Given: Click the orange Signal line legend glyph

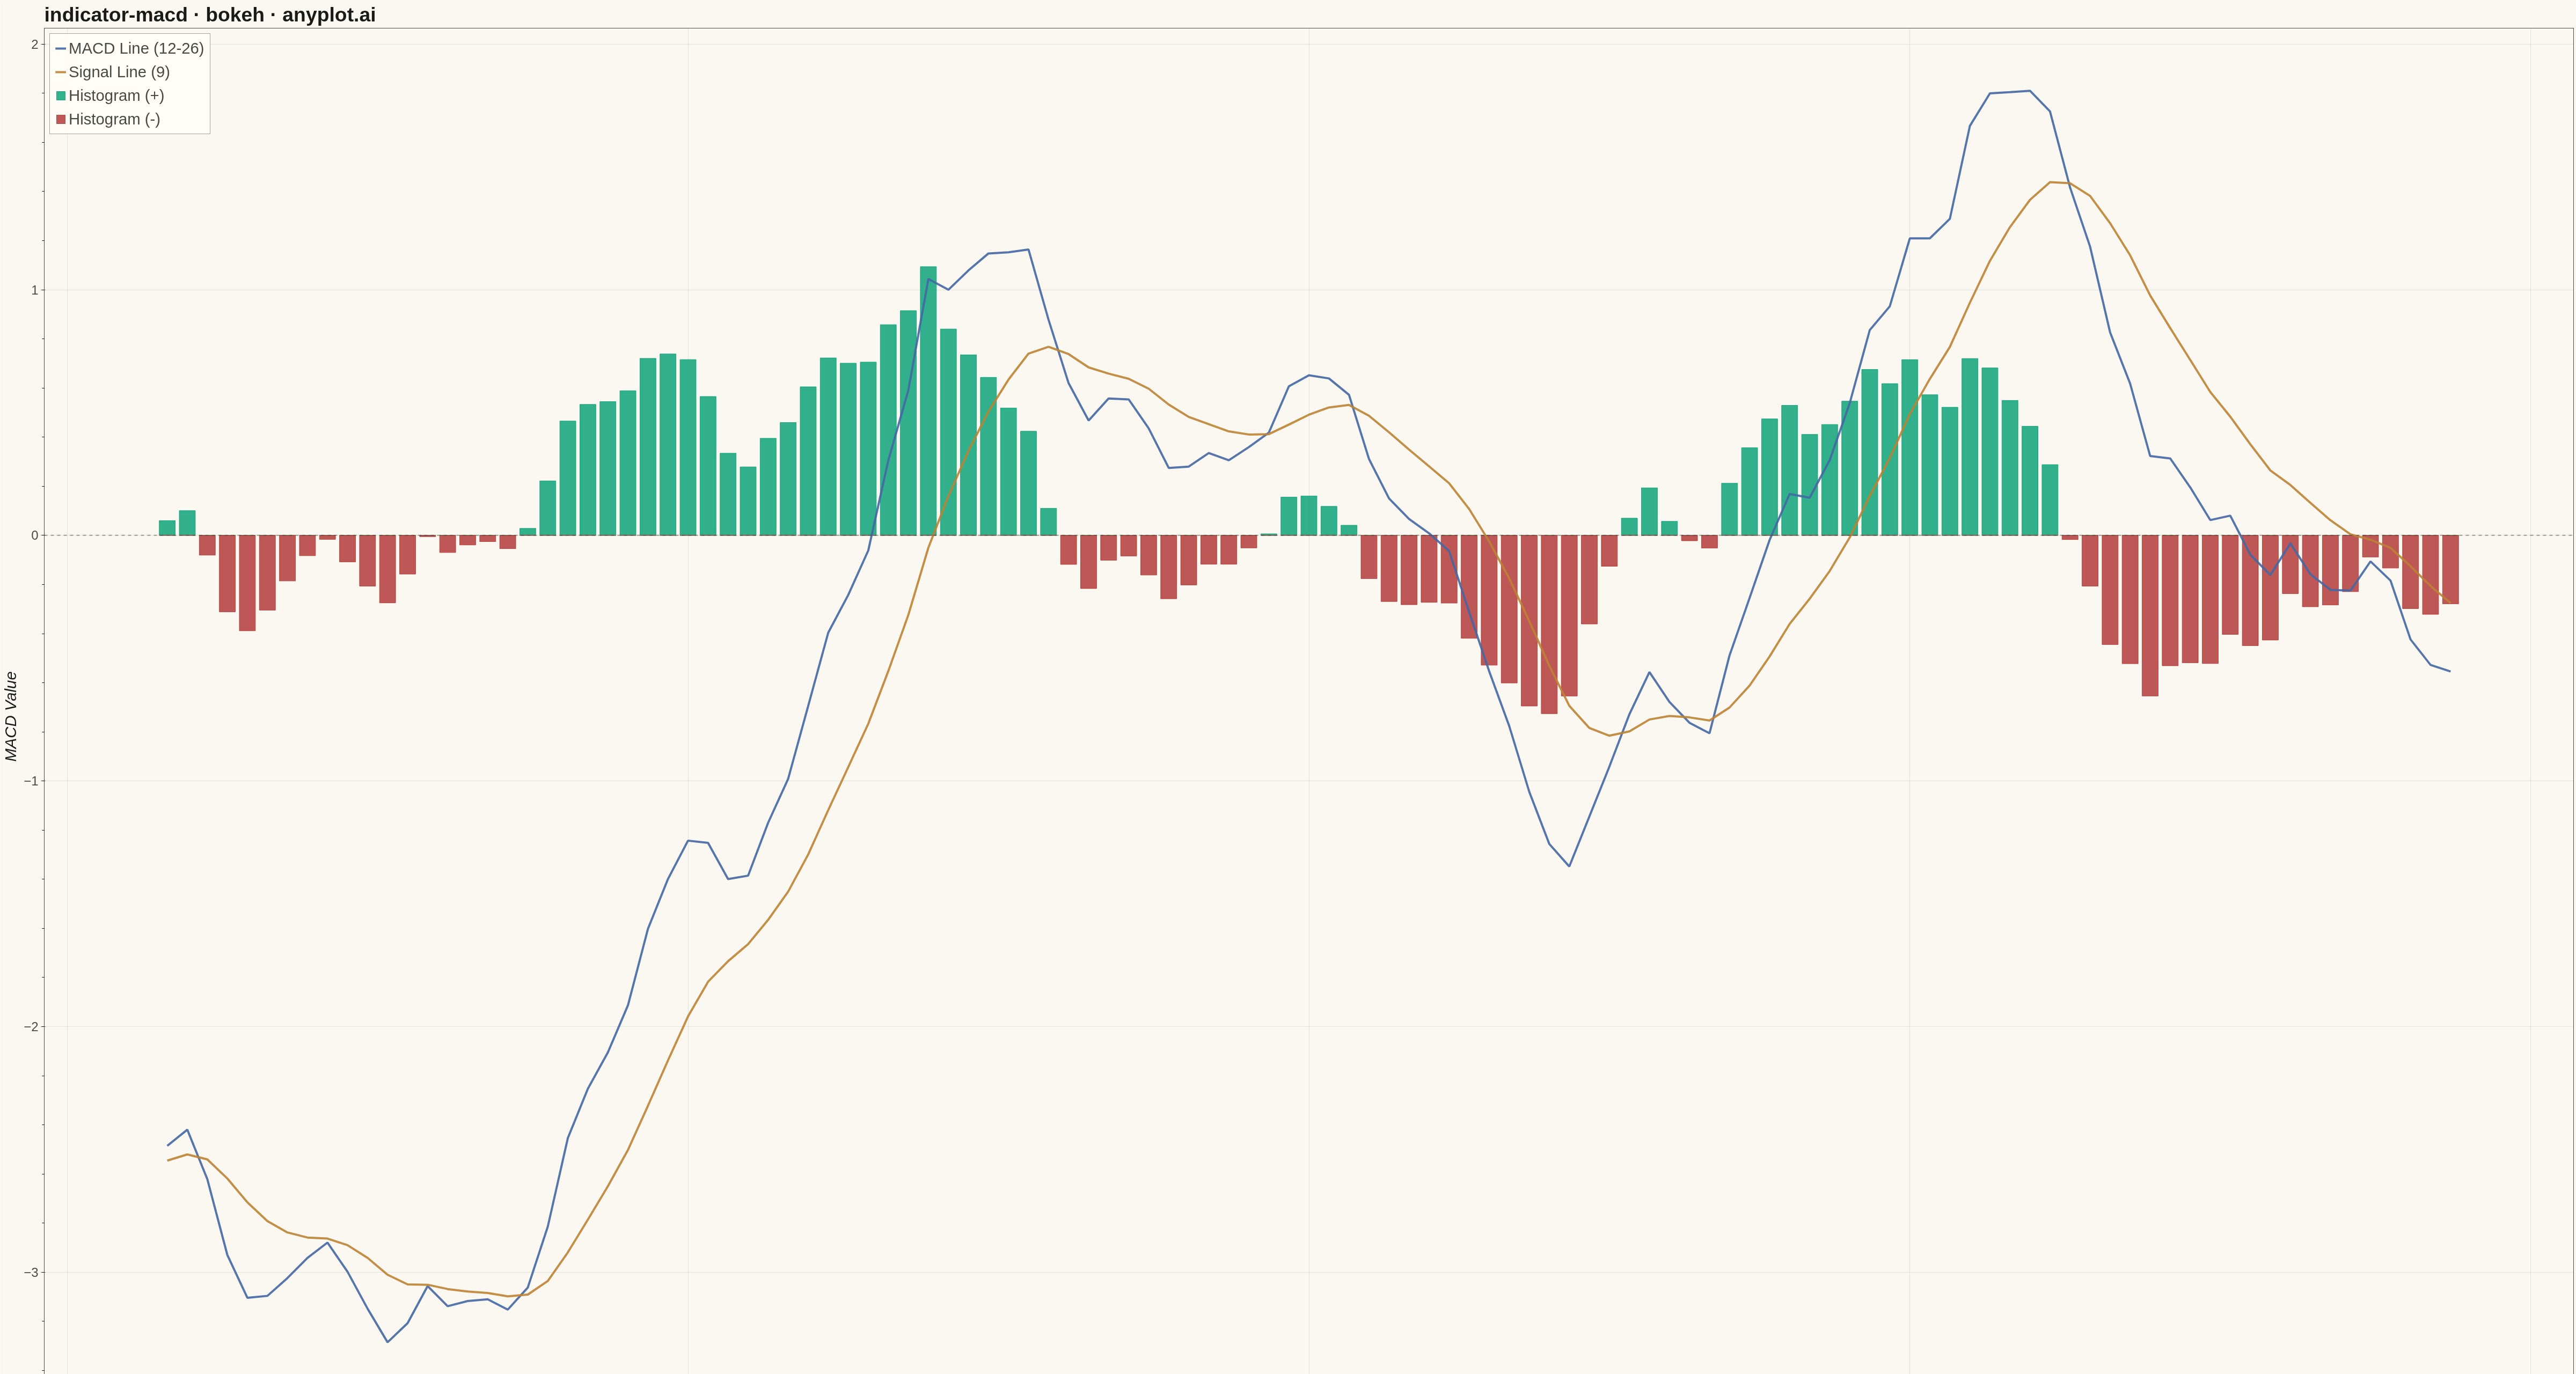Looking at the screenshot, I should click(x=61, y=72).
